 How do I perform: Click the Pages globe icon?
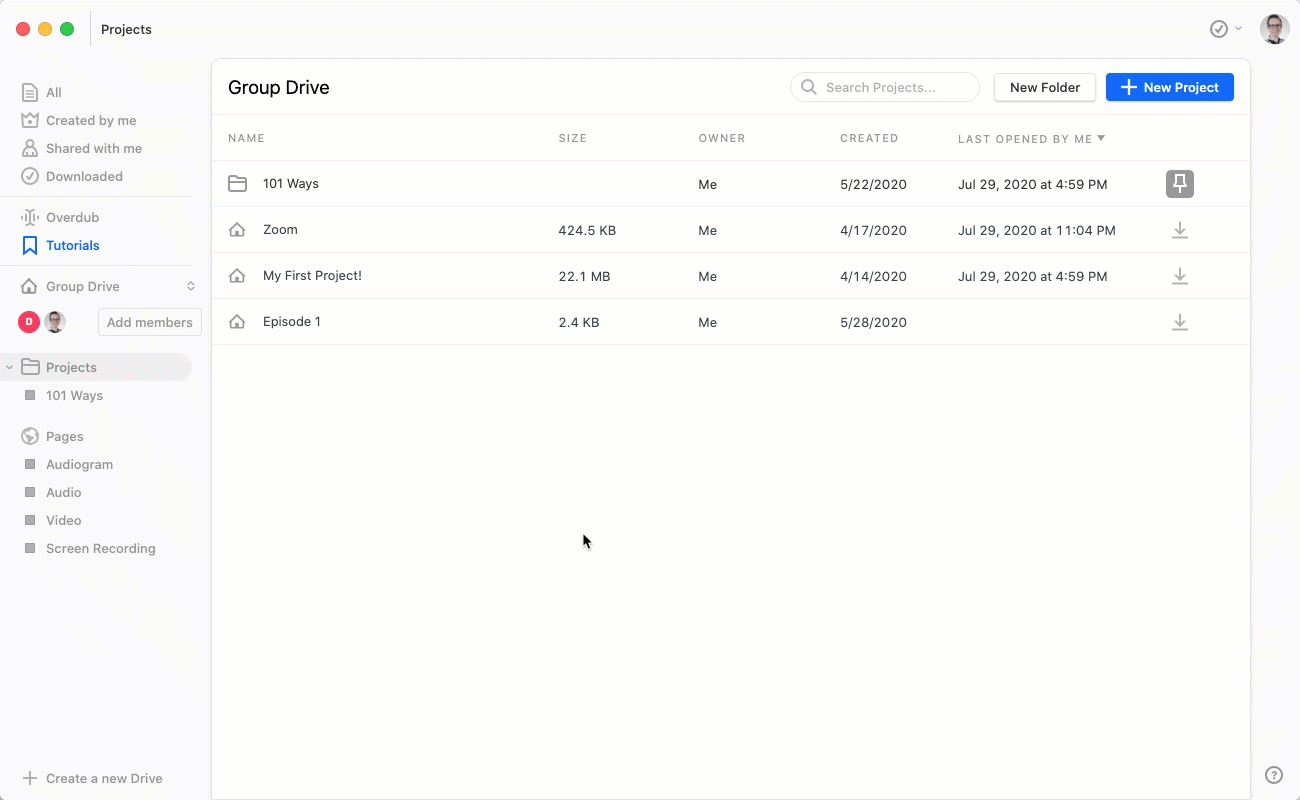click(x=30, y=436)
